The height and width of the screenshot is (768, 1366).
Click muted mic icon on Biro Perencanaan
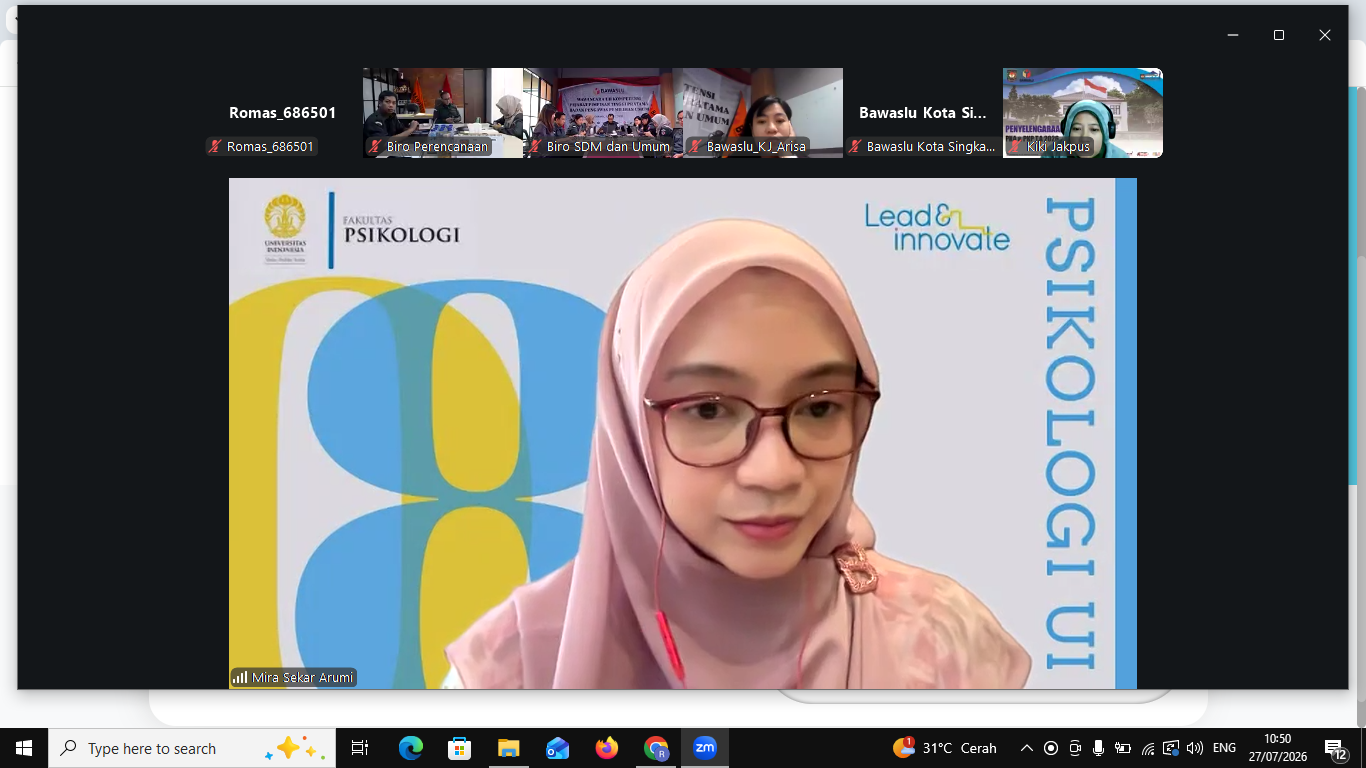pos(375,147)
